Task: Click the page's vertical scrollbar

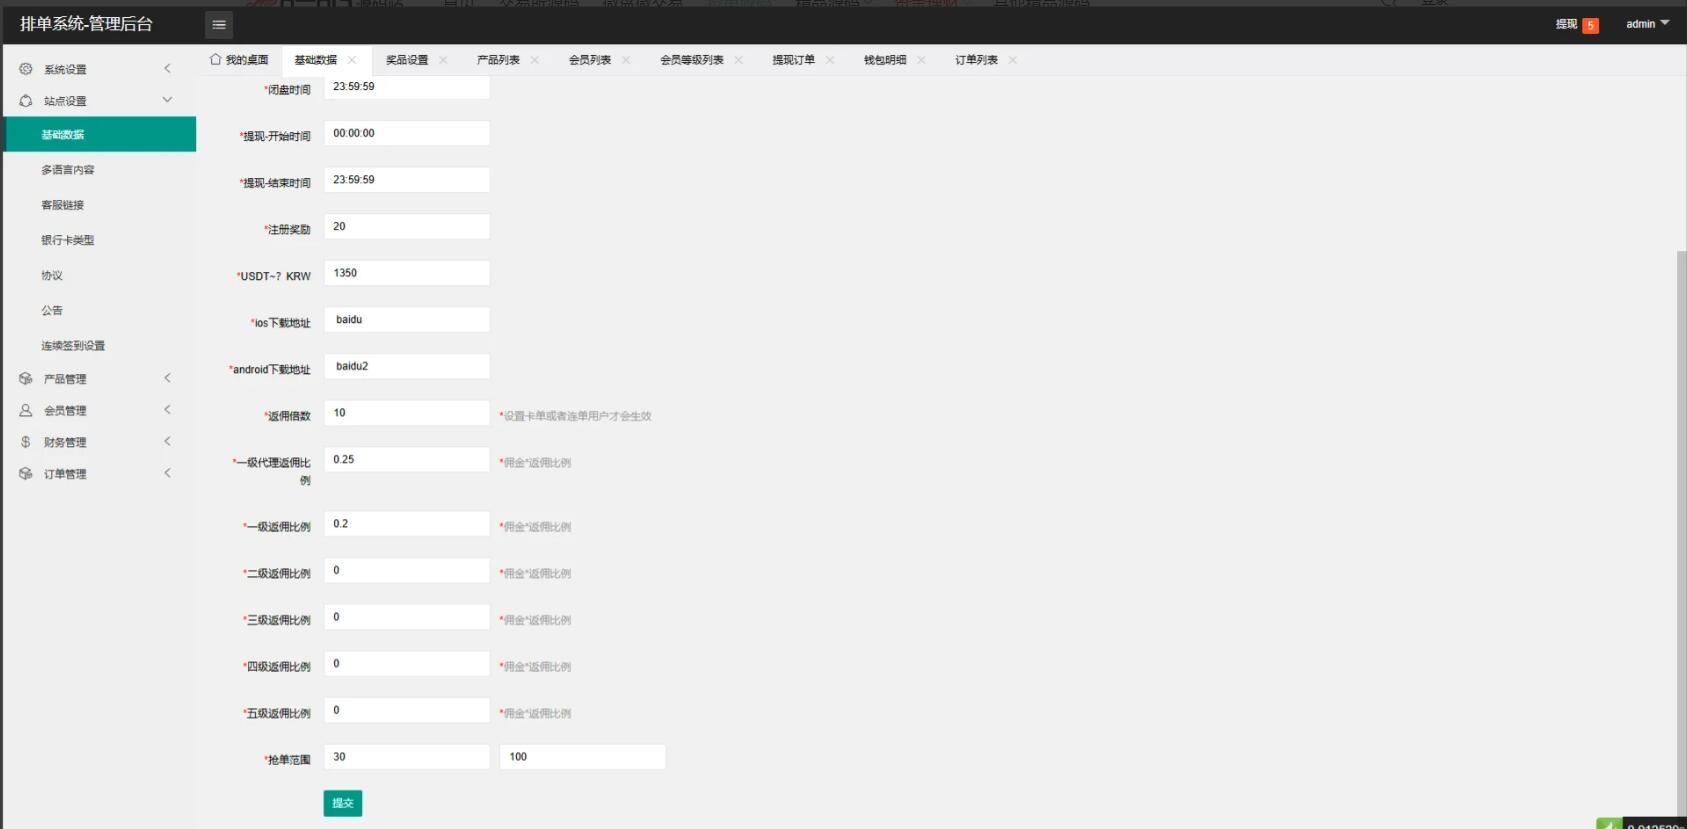Action: coord(1681,500)
